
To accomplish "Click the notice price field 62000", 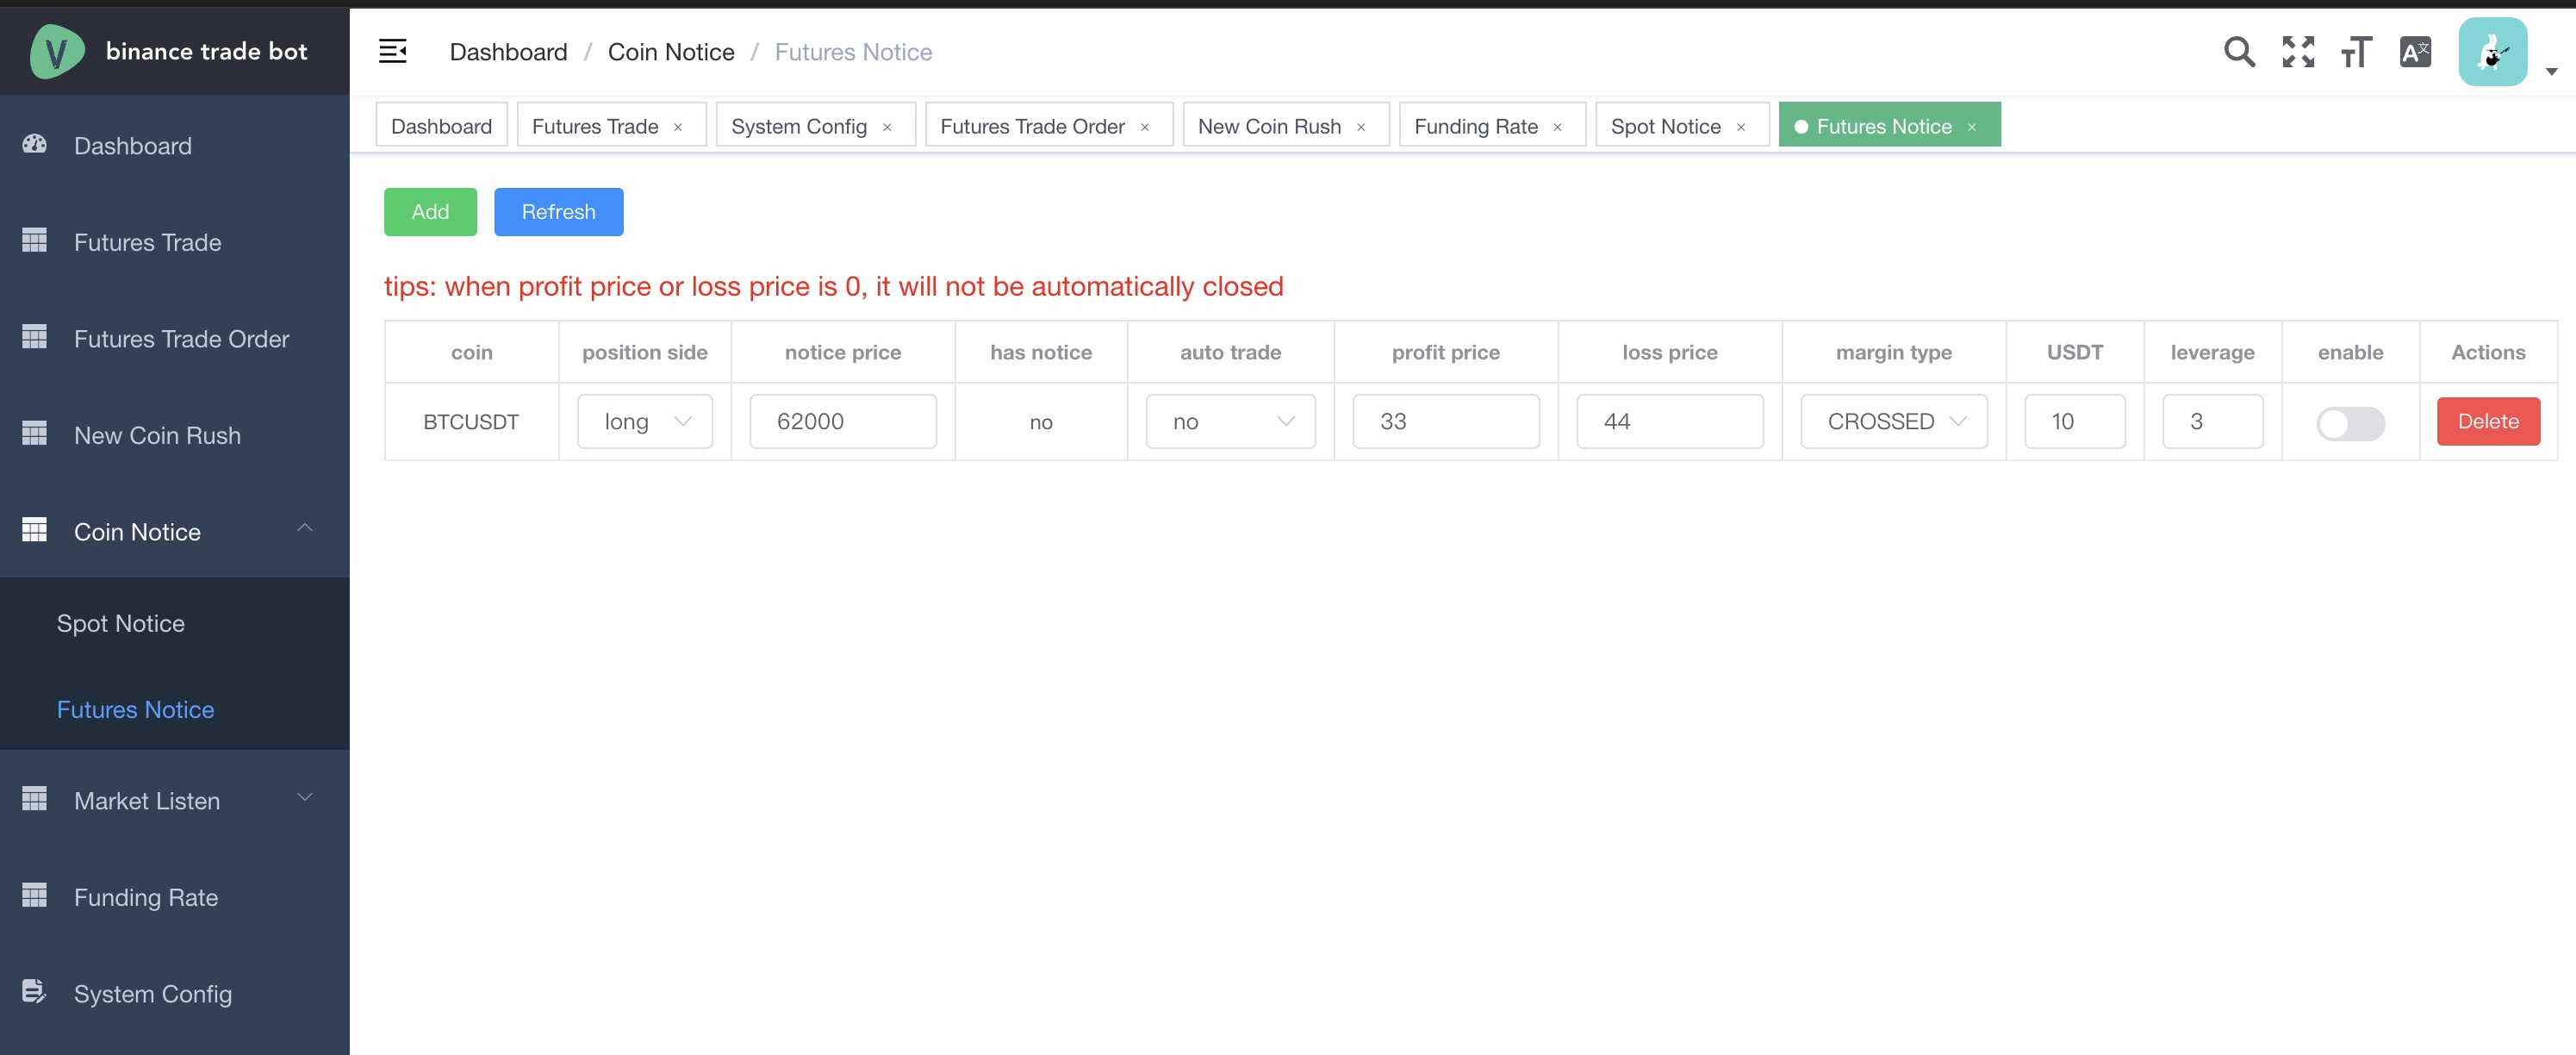I will (842, 421).
